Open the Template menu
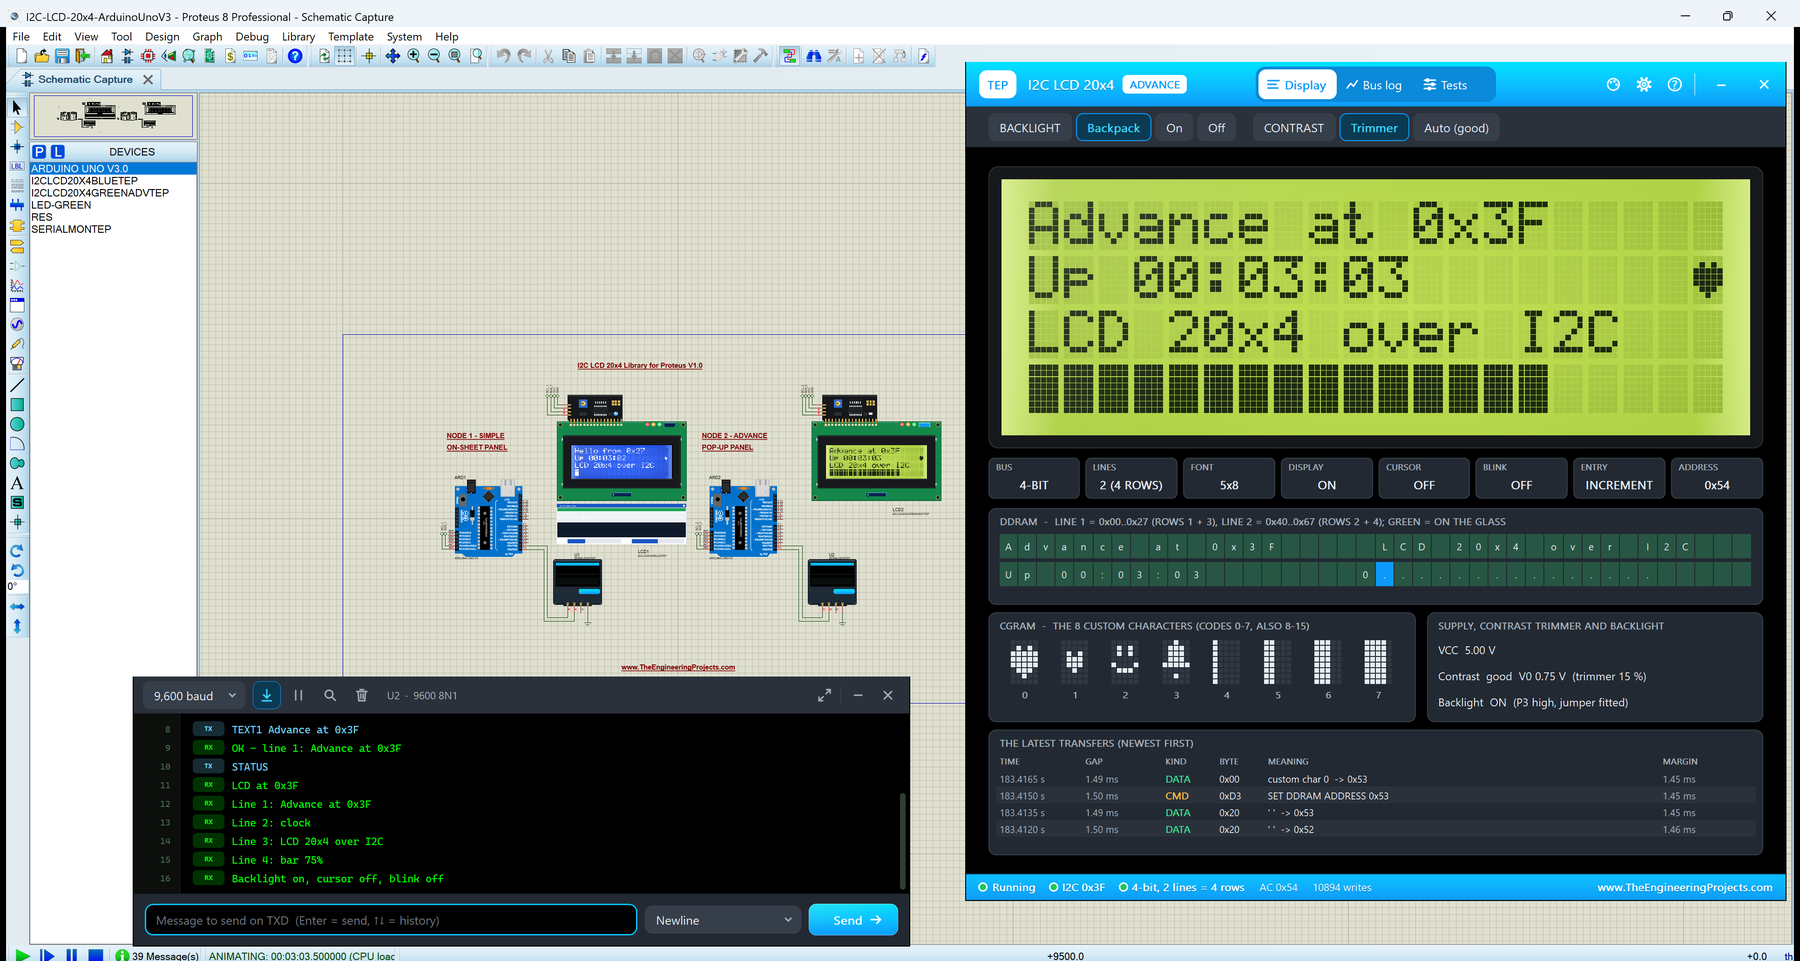 (351, 36)
